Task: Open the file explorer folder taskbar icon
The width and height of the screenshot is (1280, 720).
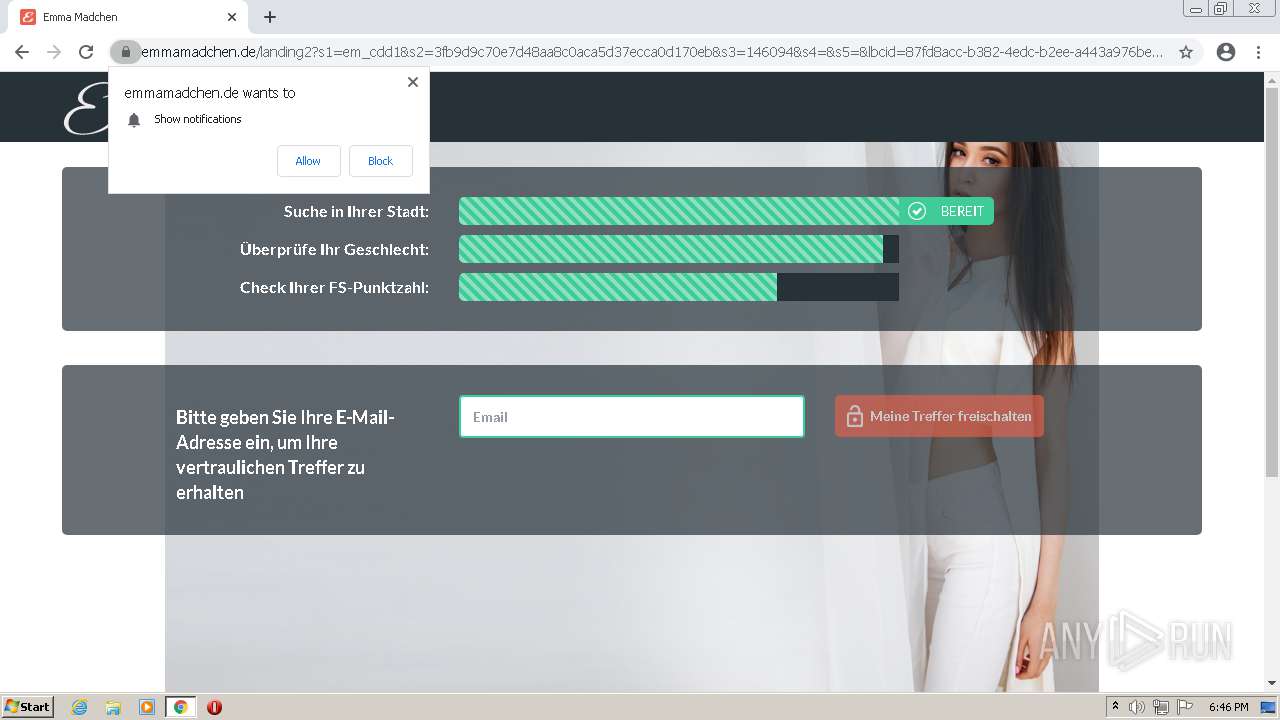Action: coord(113,707)
